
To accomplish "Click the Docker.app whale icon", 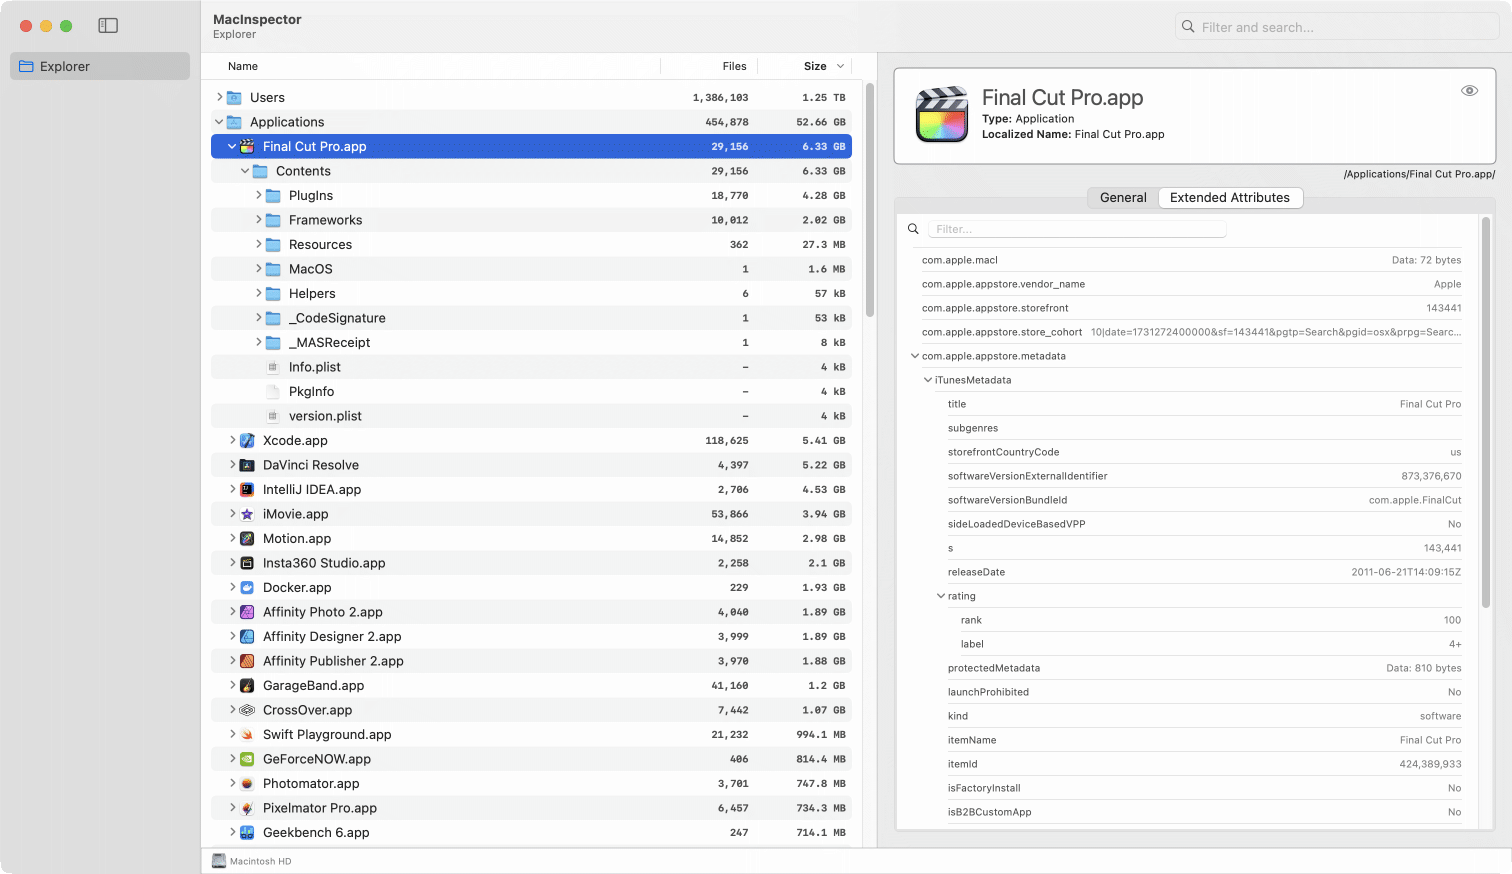I will click(247, 587).
